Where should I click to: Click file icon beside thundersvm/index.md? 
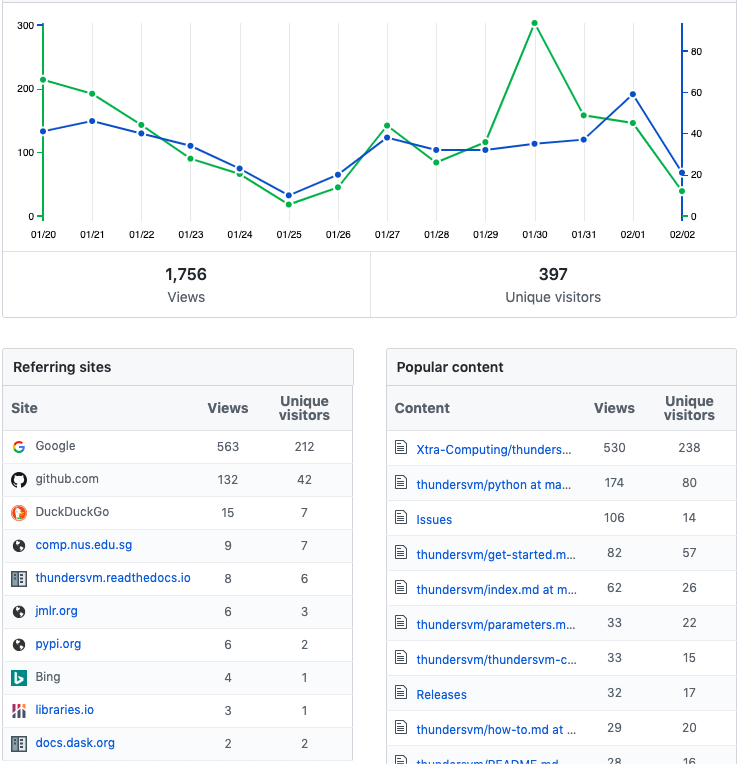pyautogui.click(x=401, y=587)
